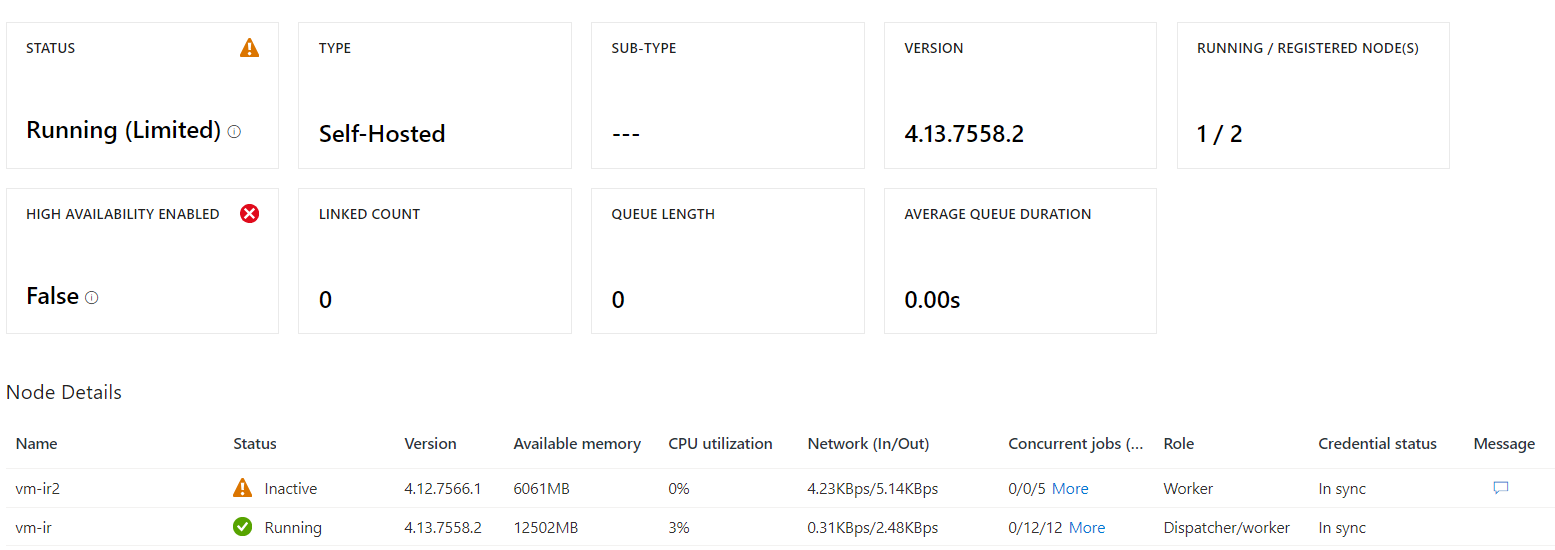The width and height of the screenshot is (1555, 550).
Task: Click green Running check icon for vm-ir
Action: tap(242, 527)
